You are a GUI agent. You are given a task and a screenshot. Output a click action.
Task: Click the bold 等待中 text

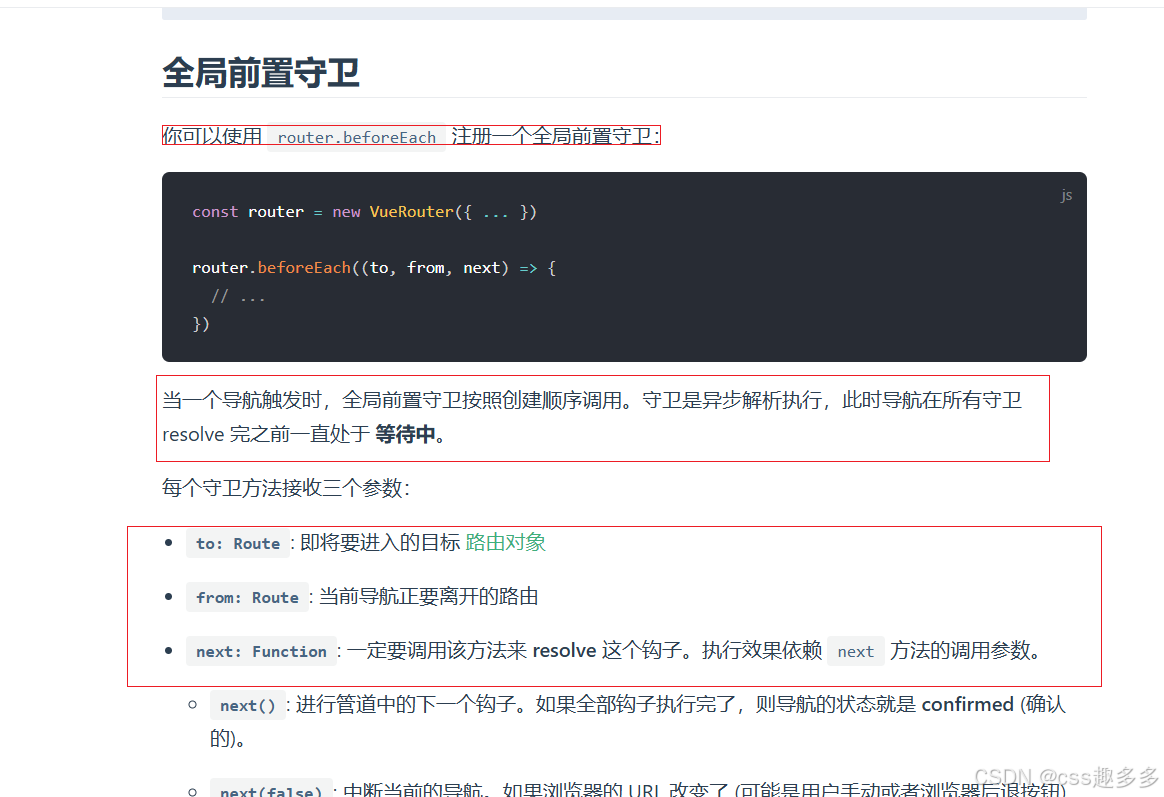[x=405, y=434]
